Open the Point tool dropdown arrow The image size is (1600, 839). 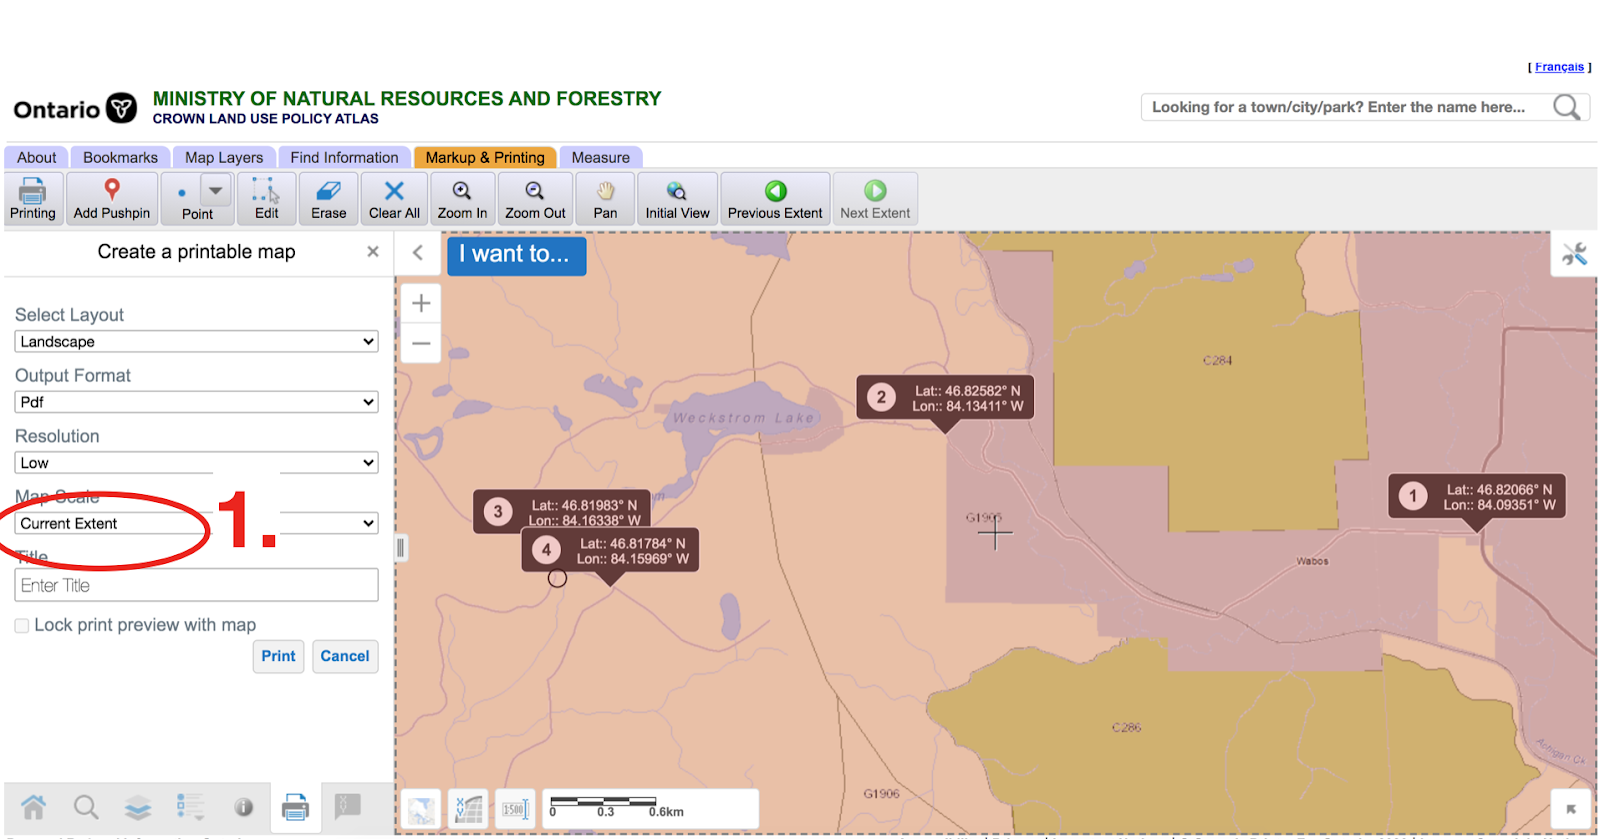click(216, 190)
